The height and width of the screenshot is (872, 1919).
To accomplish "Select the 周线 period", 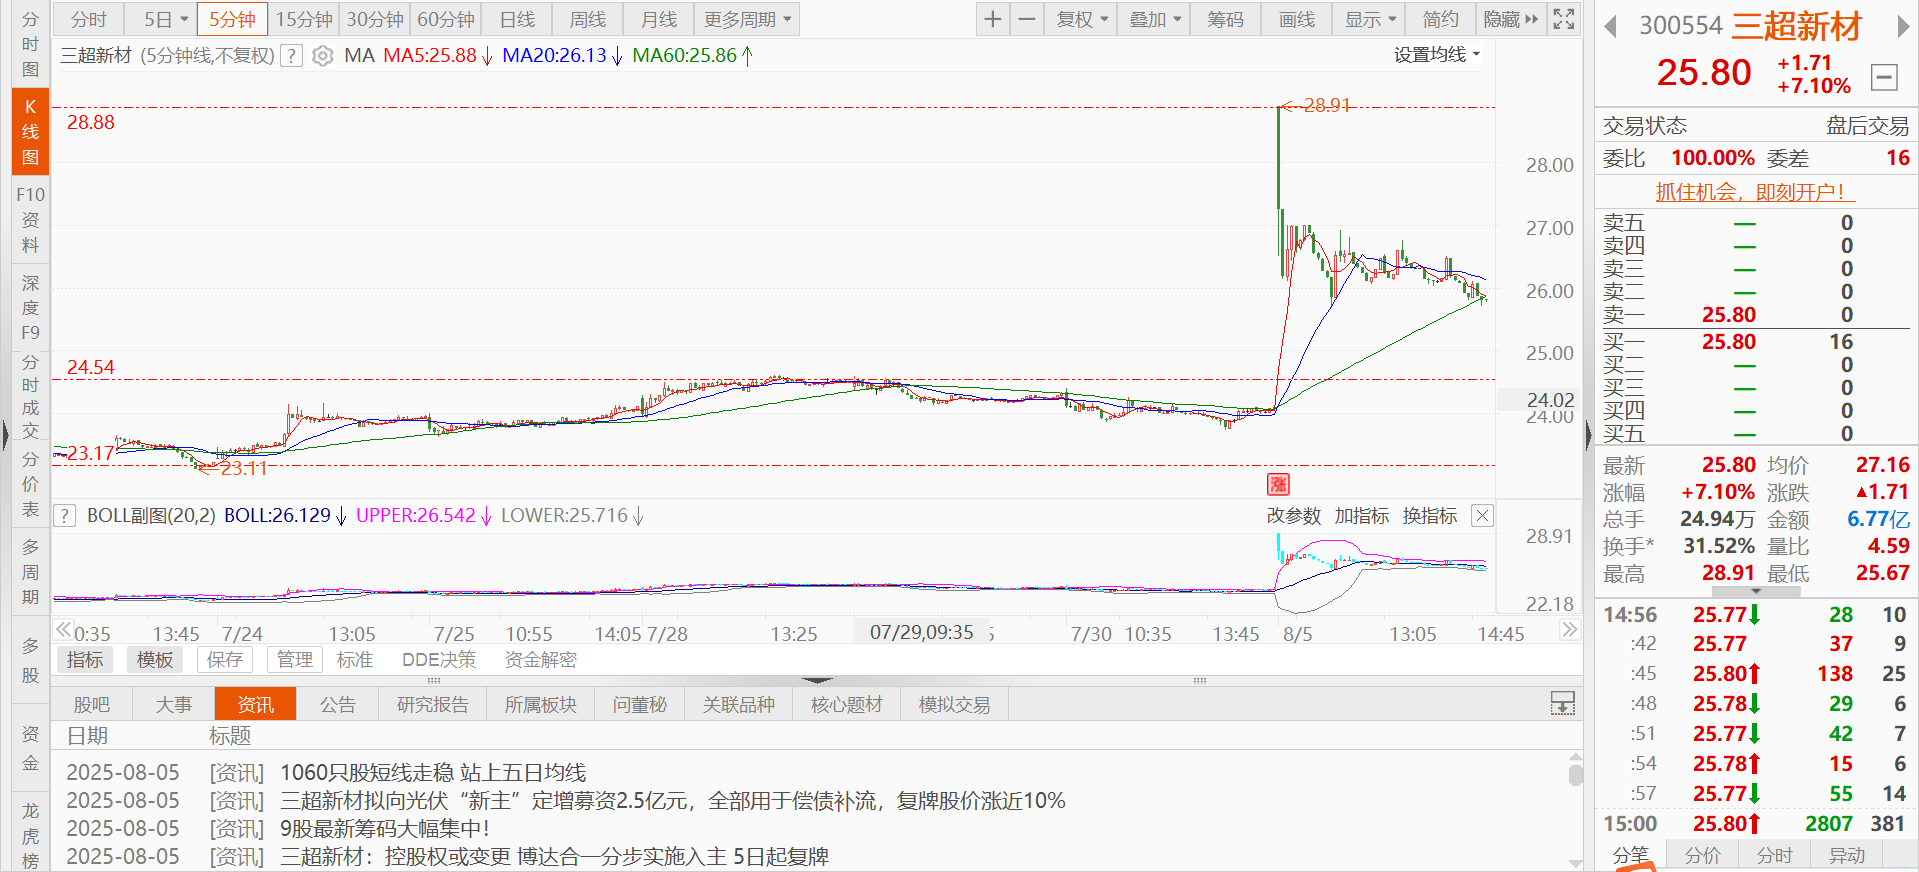I will 588,19.
